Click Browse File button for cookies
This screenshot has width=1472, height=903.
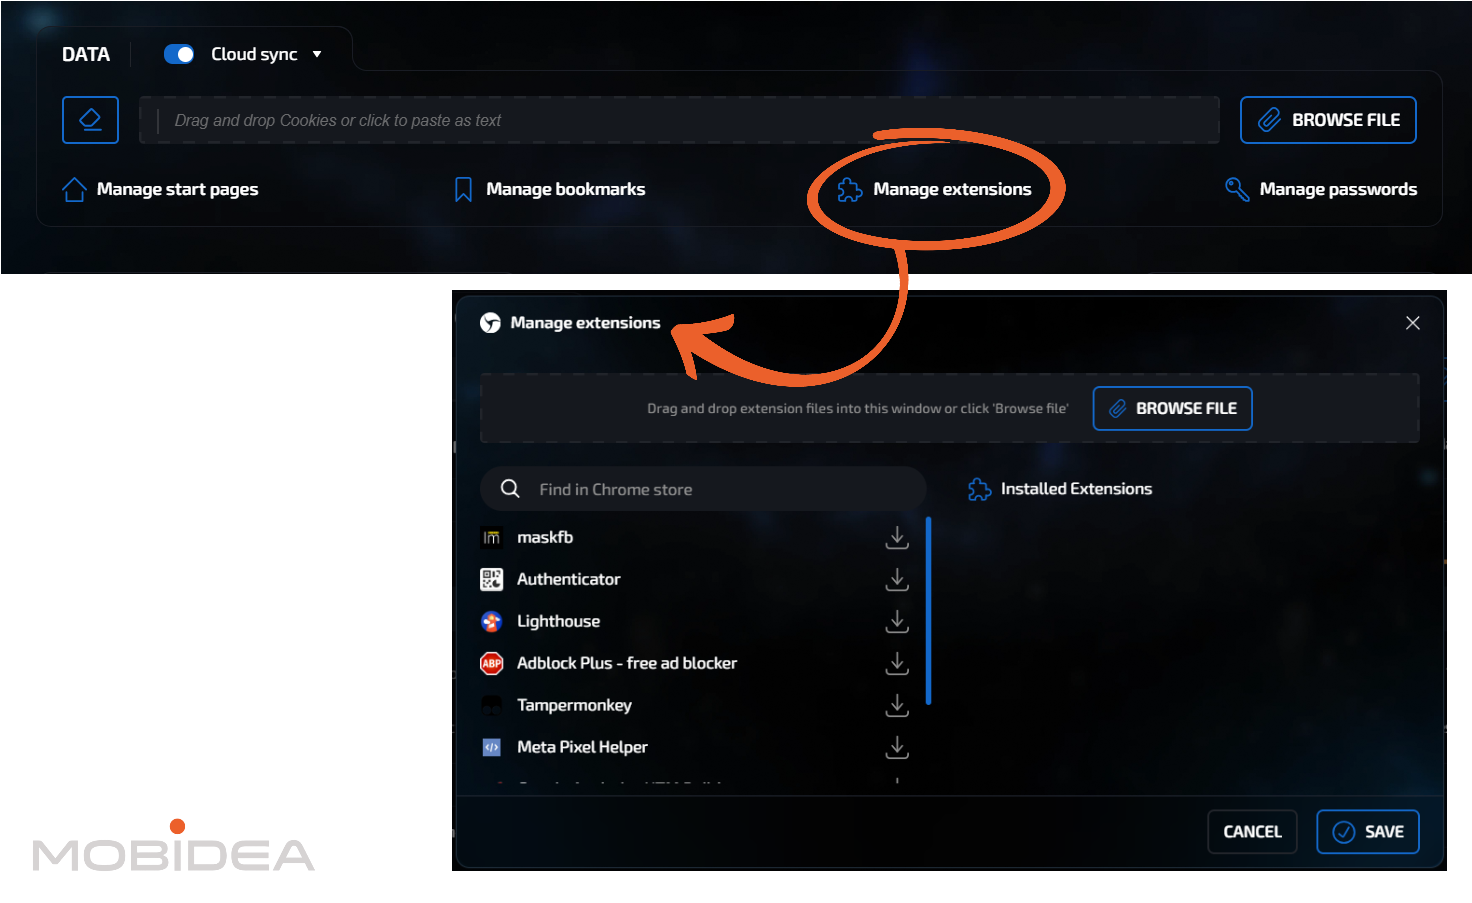click(1327, 120)
